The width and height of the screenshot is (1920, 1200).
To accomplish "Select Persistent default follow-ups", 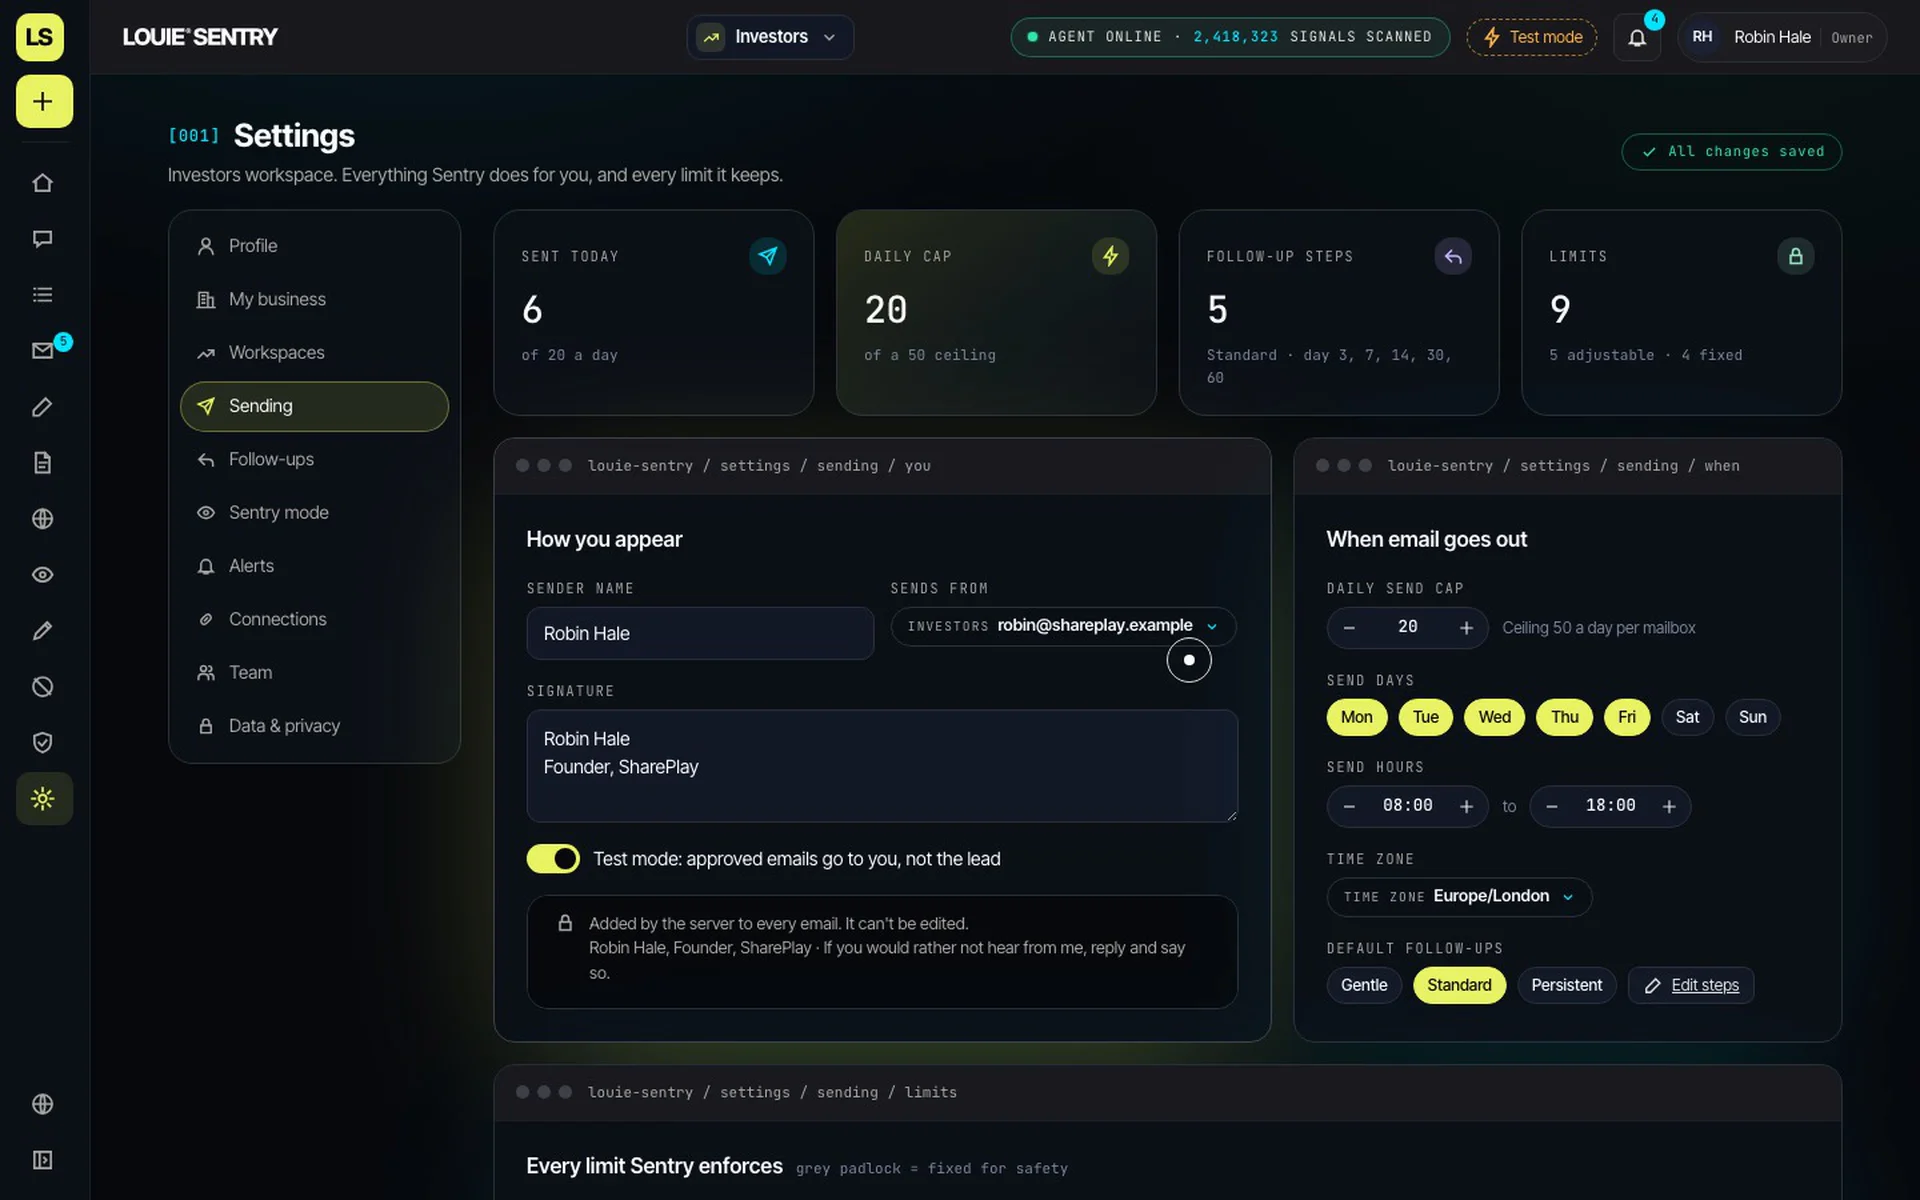I will [1566, 985].
